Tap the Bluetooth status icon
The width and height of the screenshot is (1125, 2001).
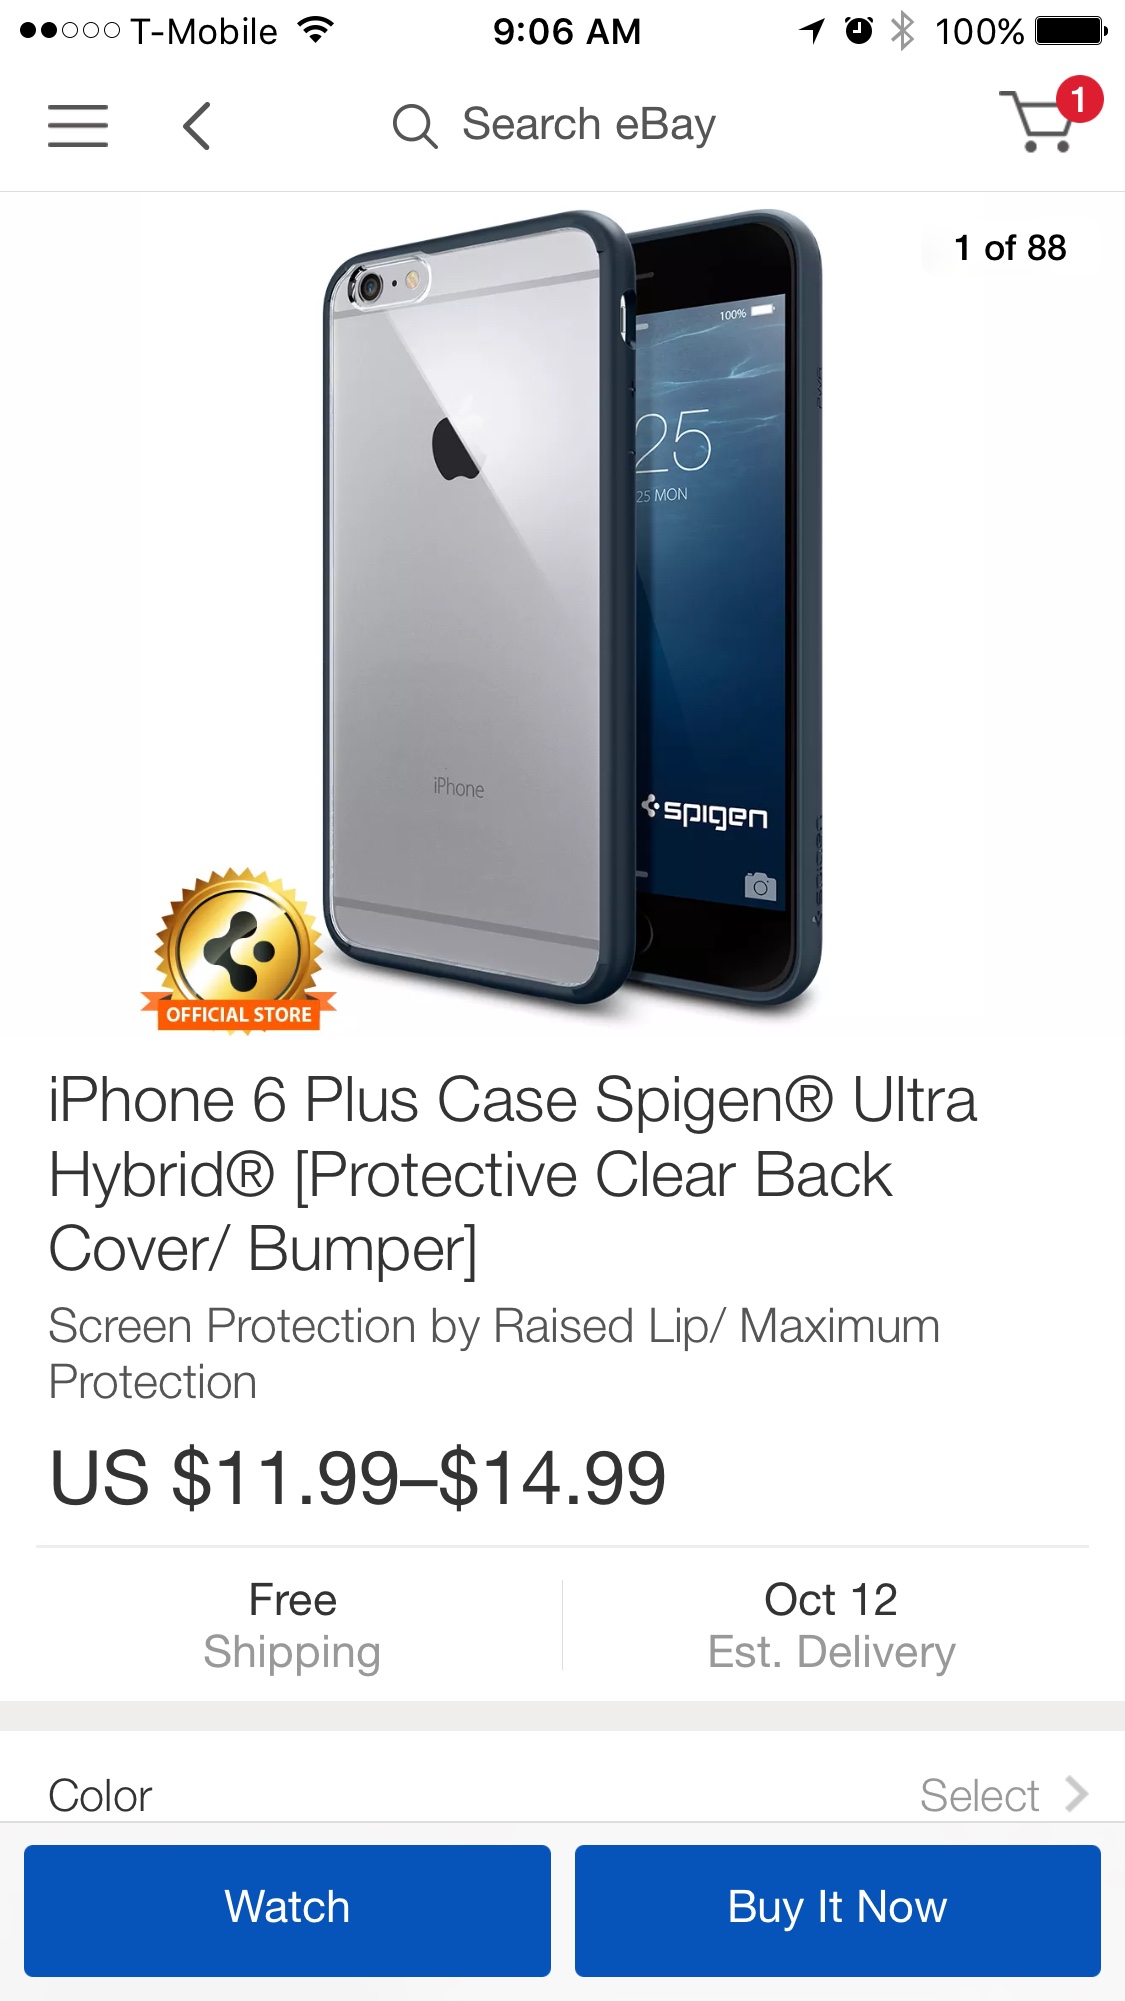(x=903, y=31)
